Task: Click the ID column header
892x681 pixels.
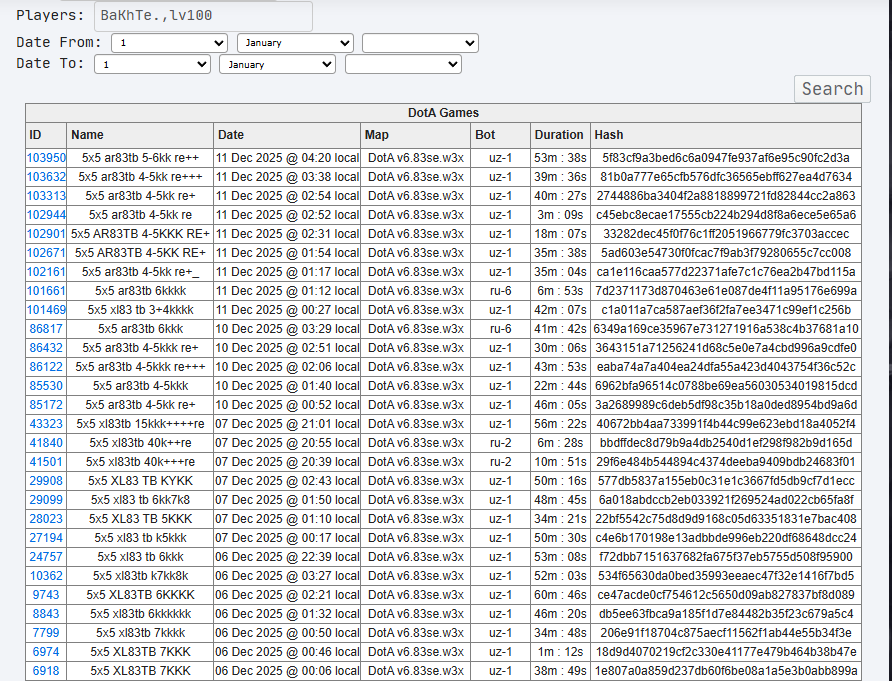Action: click(x=46, y=135)
